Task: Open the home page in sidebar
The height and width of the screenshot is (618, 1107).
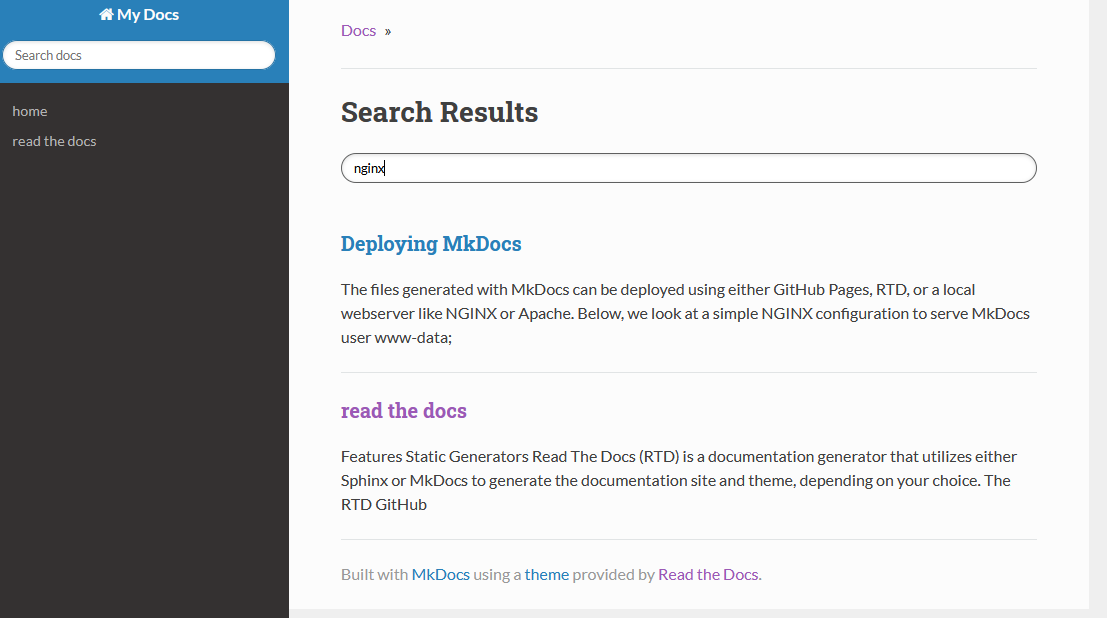Action: 30,111
